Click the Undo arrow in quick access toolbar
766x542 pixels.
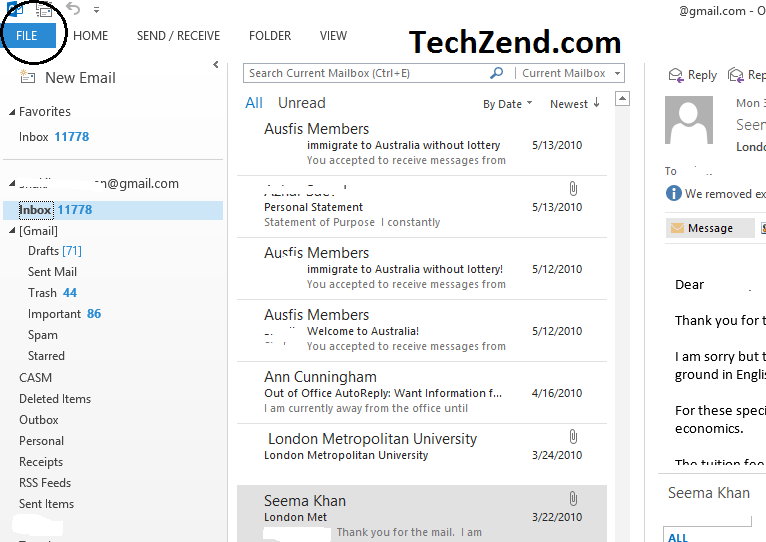pyautogui.click(x=73, y=8)
